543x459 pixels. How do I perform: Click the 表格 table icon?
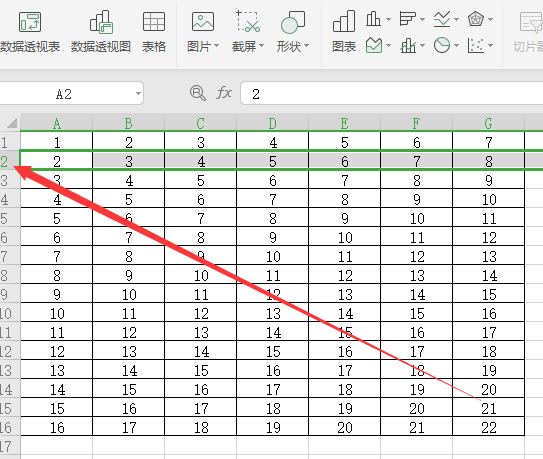[x=154, y=32]
